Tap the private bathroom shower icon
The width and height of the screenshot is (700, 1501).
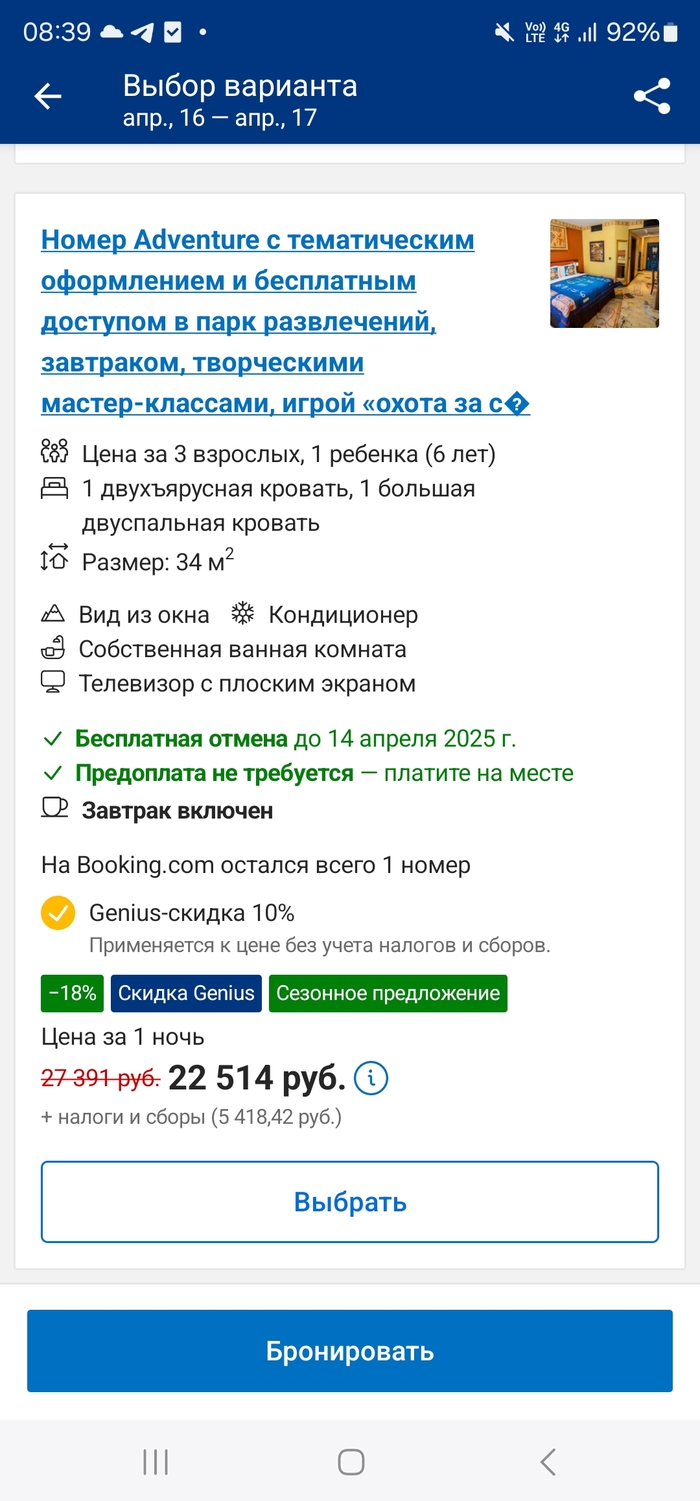[x=54, y=648]
